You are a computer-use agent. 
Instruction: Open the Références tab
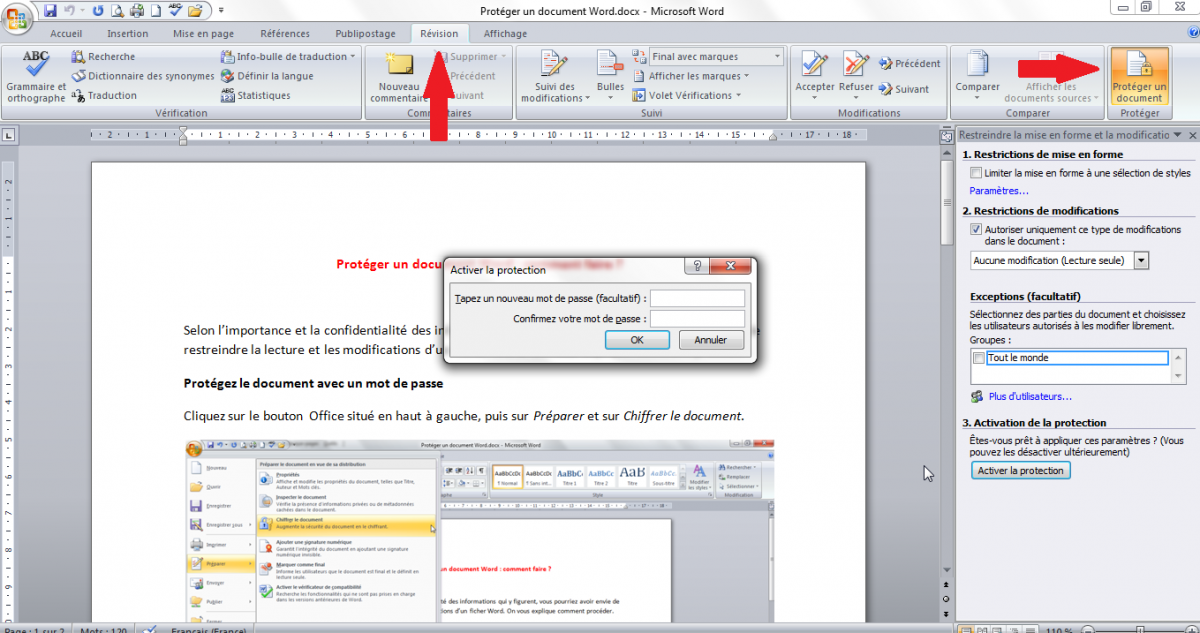point(285,33)
